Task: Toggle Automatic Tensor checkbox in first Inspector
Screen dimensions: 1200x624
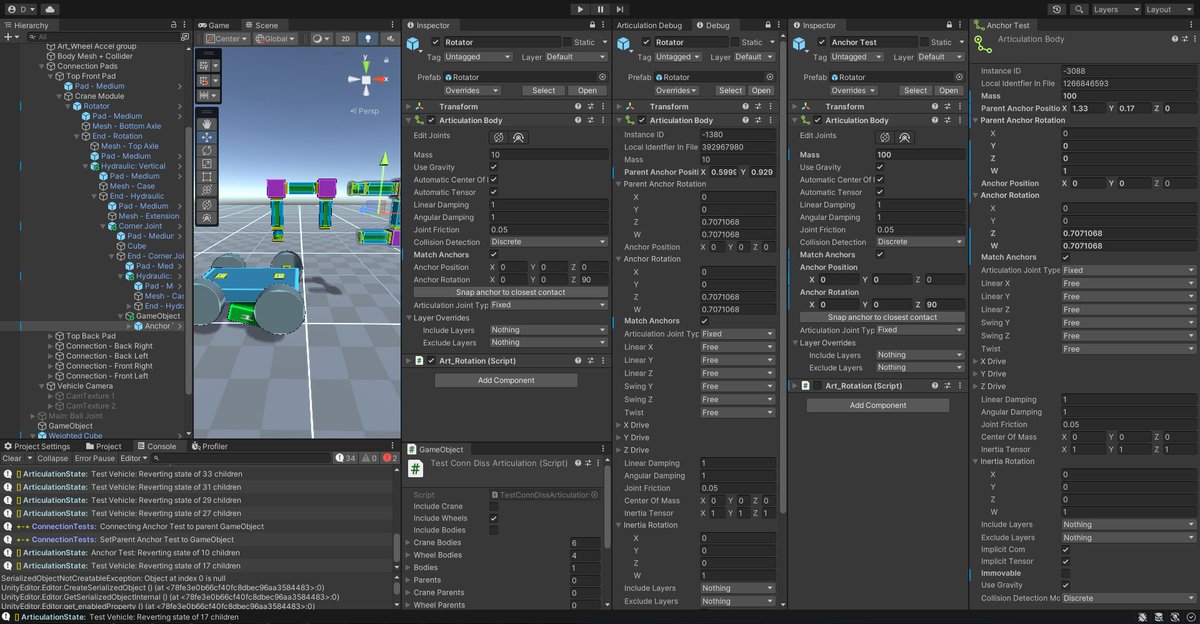Action: (494, 192)
